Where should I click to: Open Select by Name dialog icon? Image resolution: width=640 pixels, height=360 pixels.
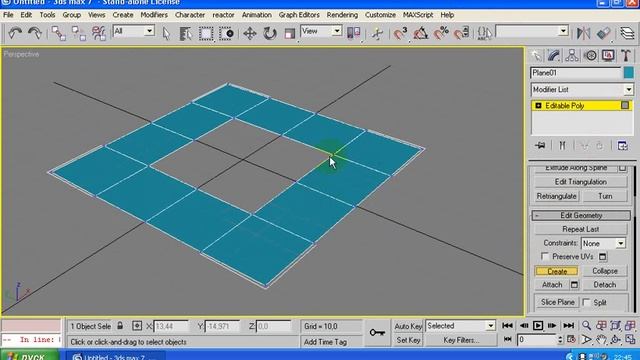click(x=186, y=33)
